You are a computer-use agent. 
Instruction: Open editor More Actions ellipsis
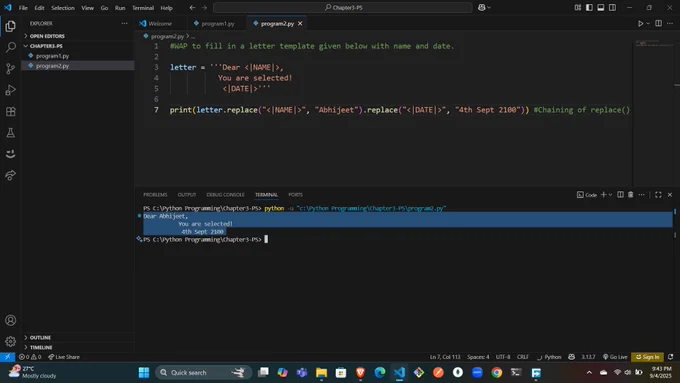tap(670, 23)
